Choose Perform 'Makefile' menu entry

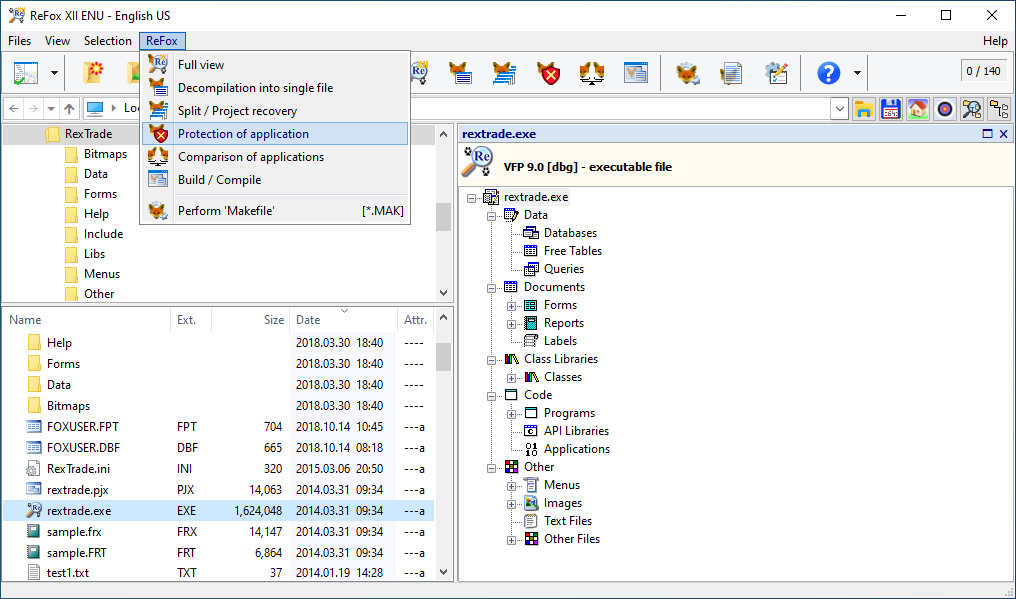[x=275, y=211]
